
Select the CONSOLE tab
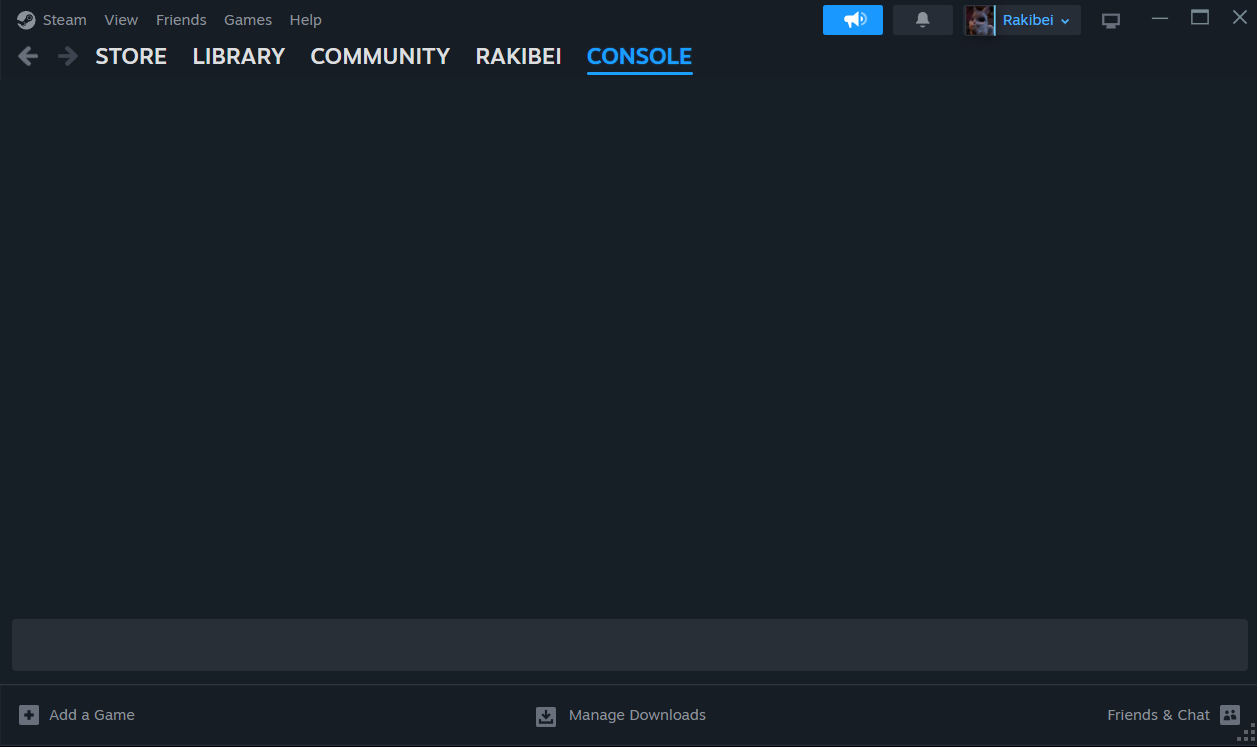coord(639,57)
